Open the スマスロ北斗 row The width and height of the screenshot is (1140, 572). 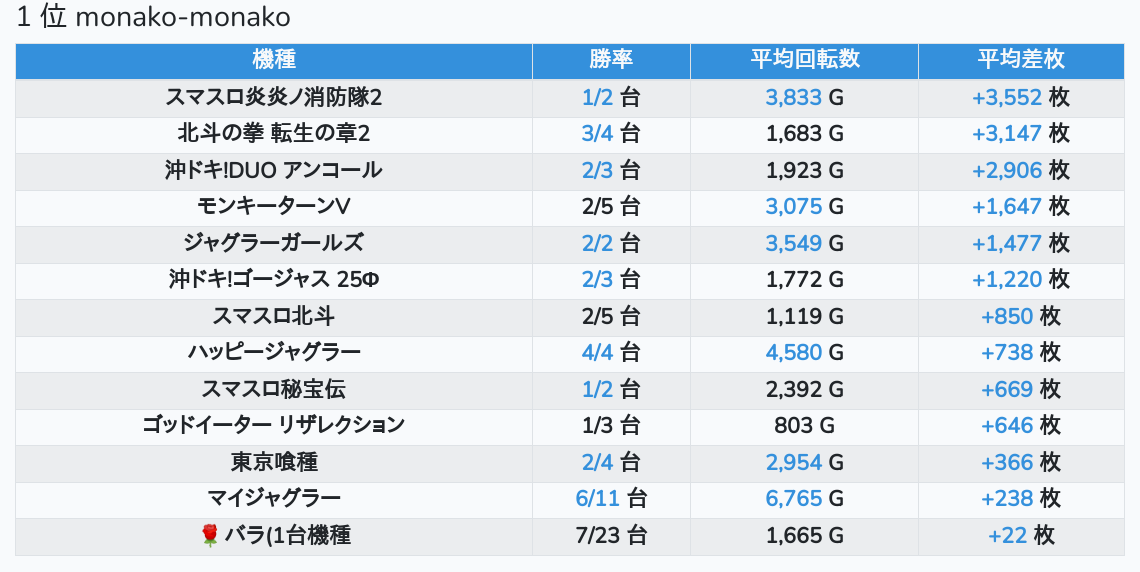[274, 316]
